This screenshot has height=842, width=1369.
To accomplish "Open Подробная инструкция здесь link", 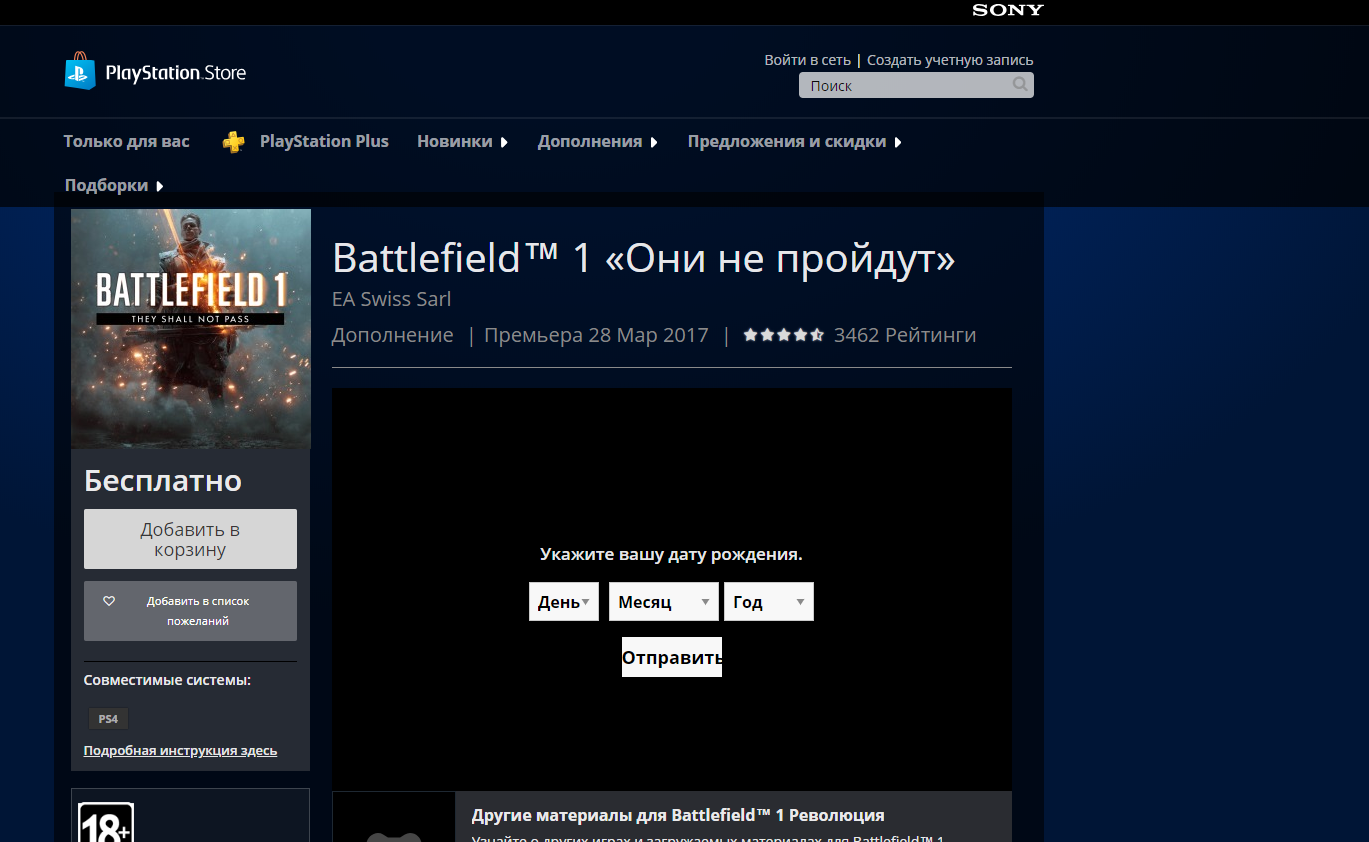I will coord(180,751).
